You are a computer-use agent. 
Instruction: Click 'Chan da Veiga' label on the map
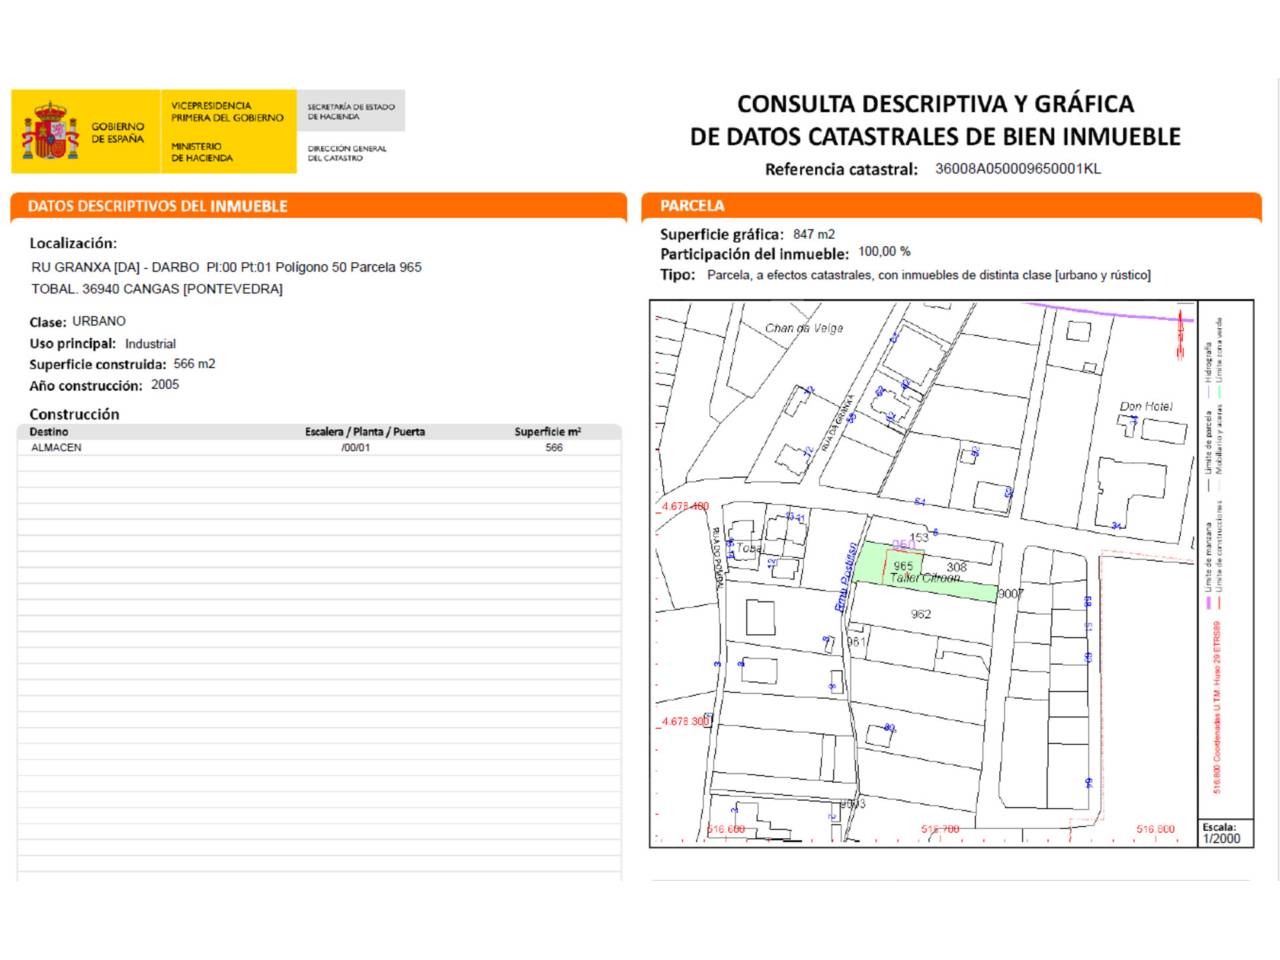point(804,328)
